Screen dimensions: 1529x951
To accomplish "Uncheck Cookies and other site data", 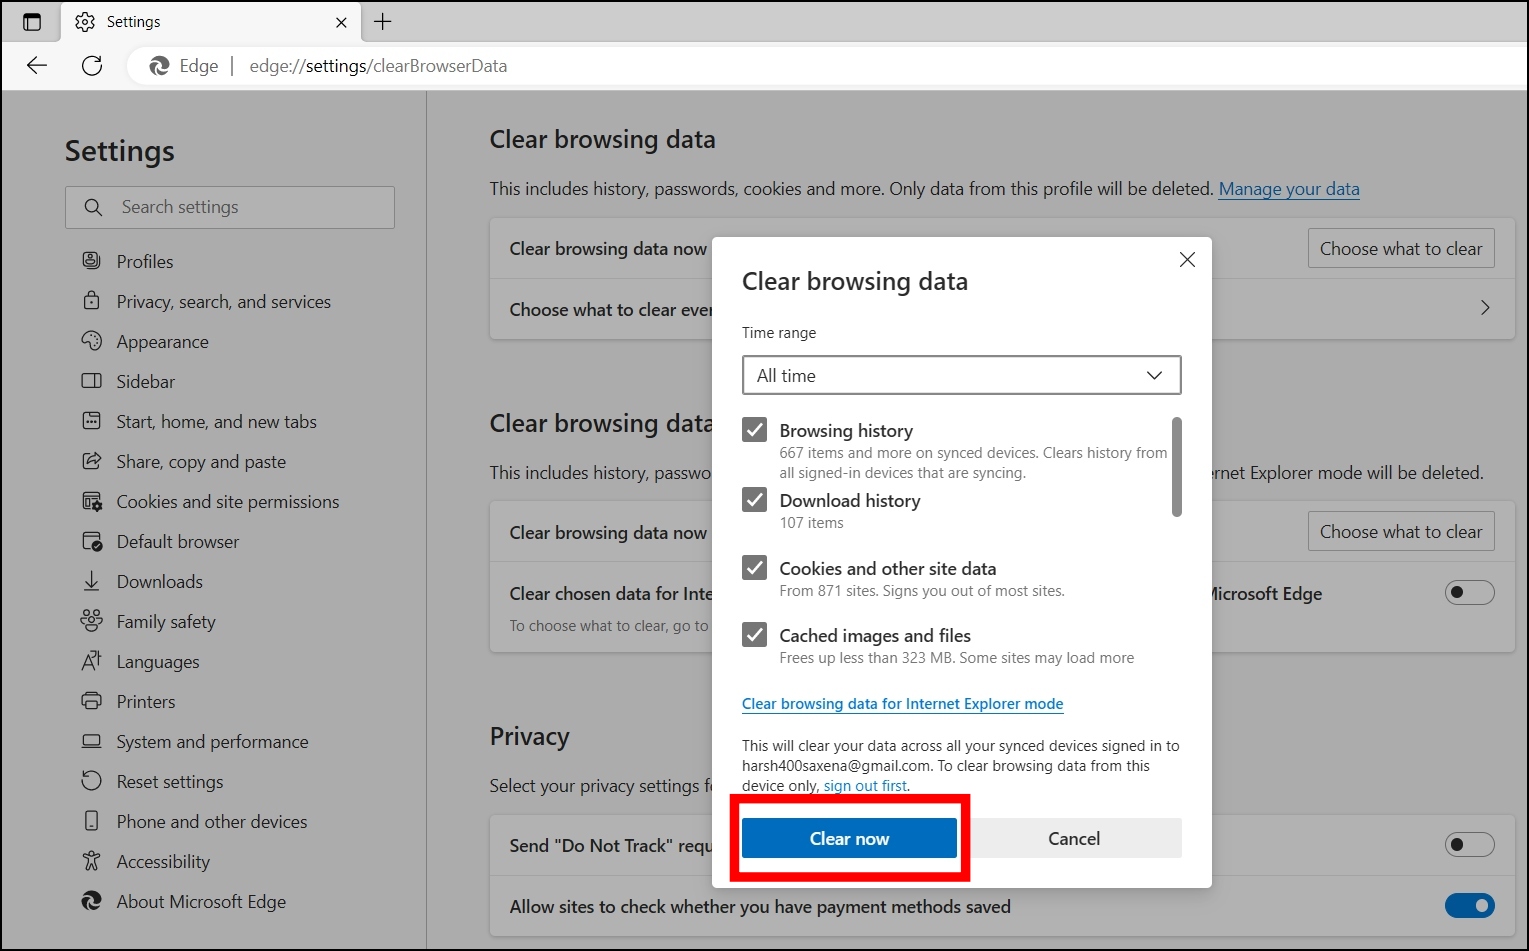I will [x=755, y=568].
